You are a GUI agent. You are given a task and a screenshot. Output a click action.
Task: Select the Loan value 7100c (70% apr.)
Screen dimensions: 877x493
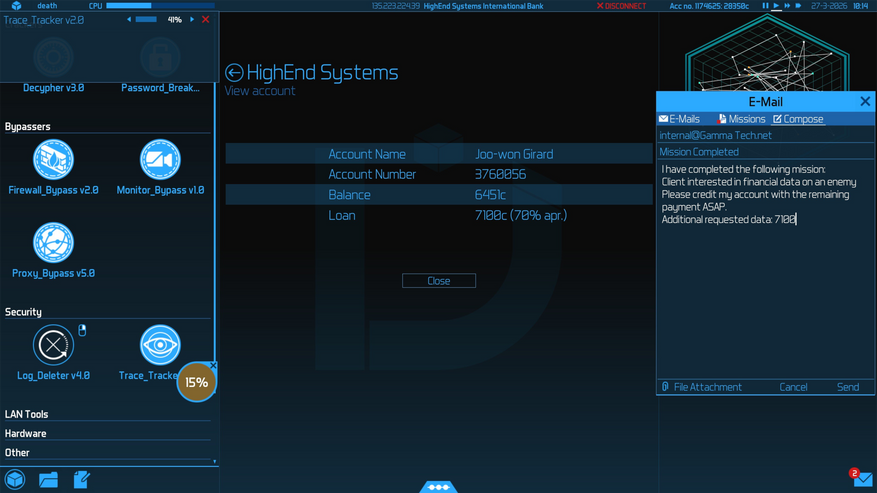click(521, 215)
